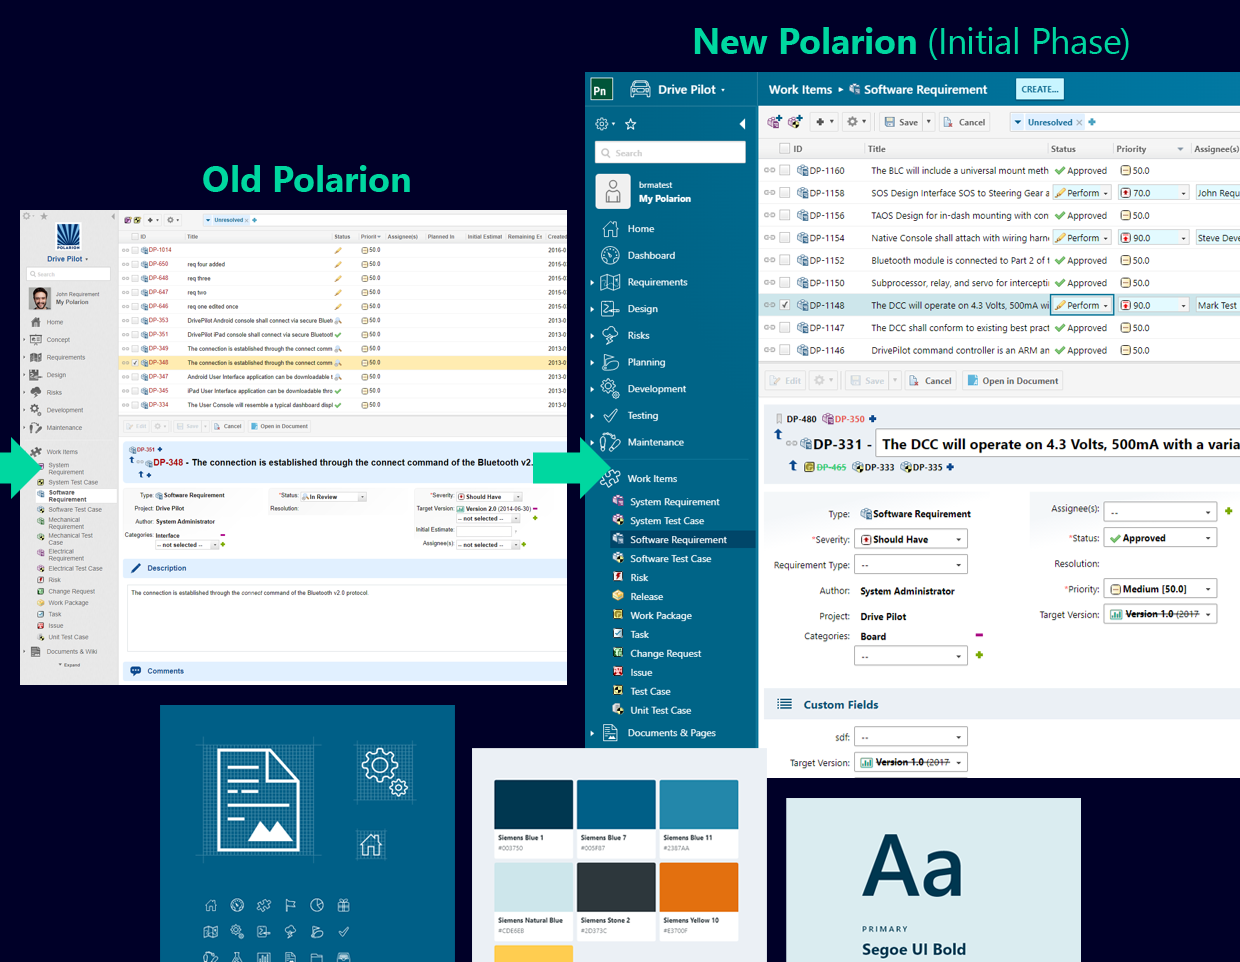This screenshot has width=1240, height=962.
Task: Tick the checkbox beside DP-348
Action: pos(133,363)
